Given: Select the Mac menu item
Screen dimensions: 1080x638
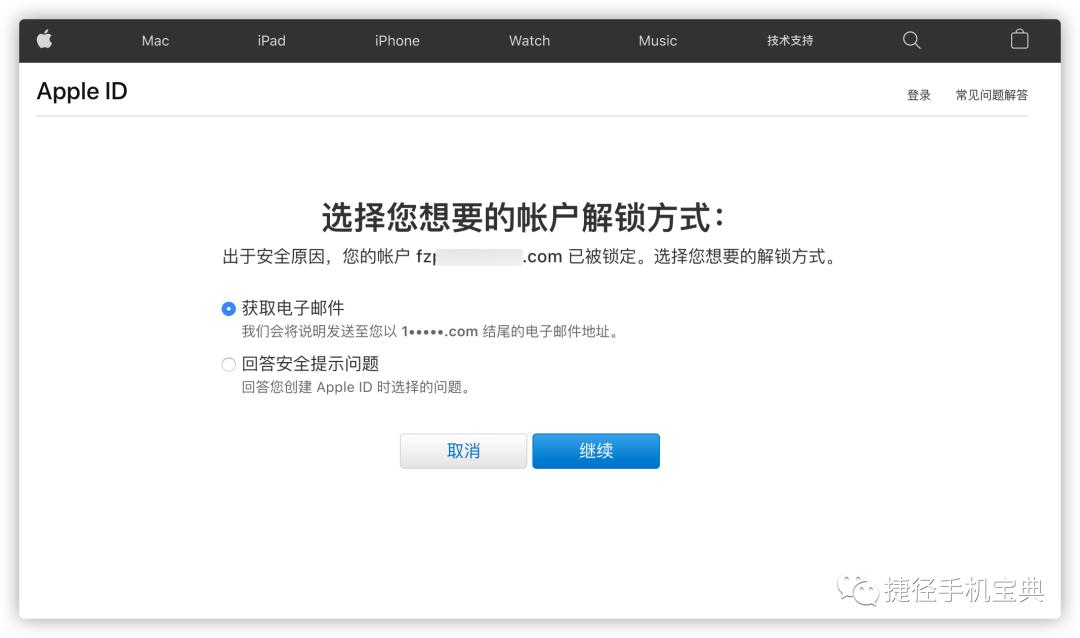Looking at the screenshot, I should (154, 40).
